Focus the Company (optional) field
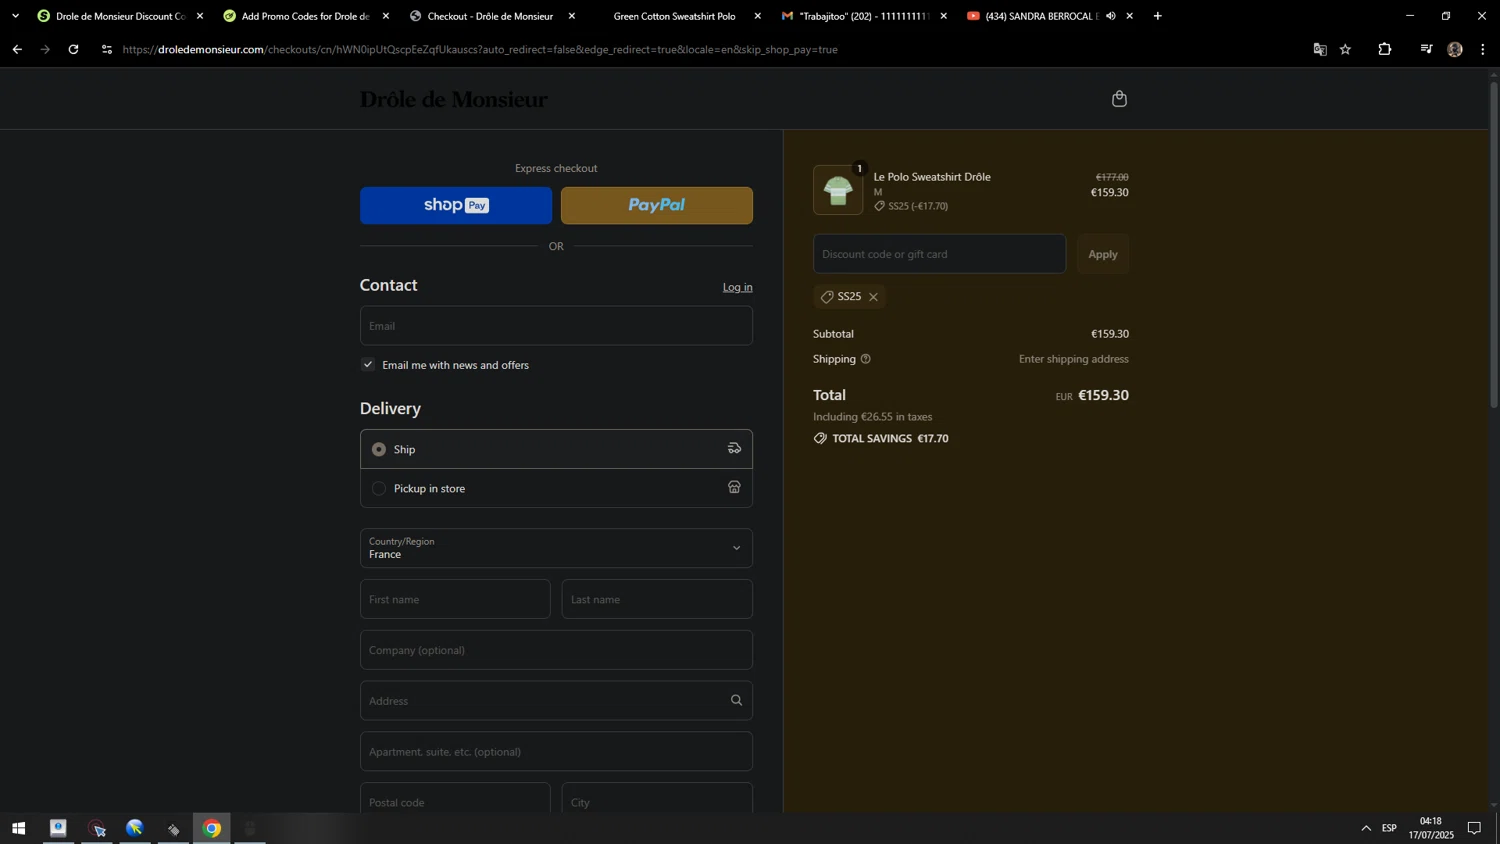The height and width of the screenshot is (844, 1500). [x=556, y=650]
